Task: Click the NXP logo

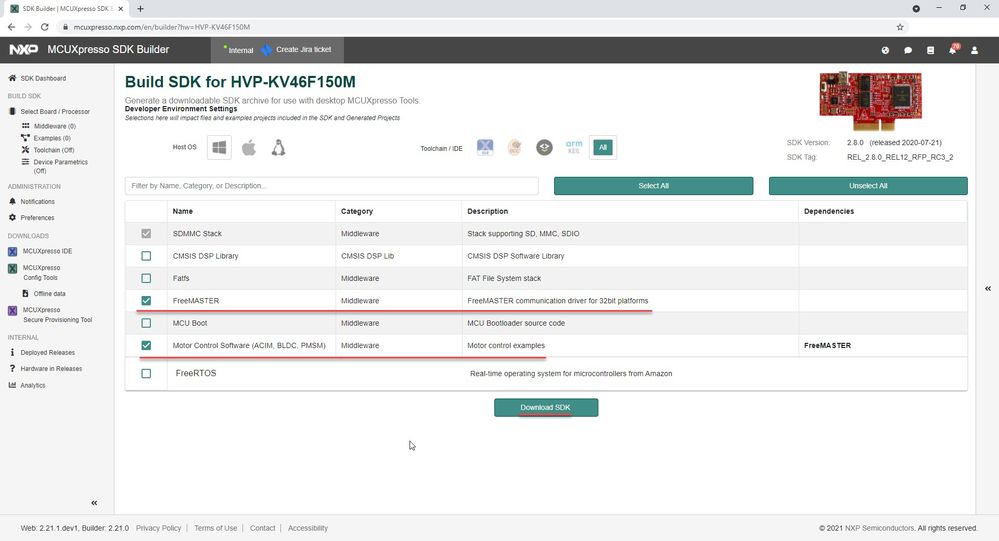Action: point(24,50)
